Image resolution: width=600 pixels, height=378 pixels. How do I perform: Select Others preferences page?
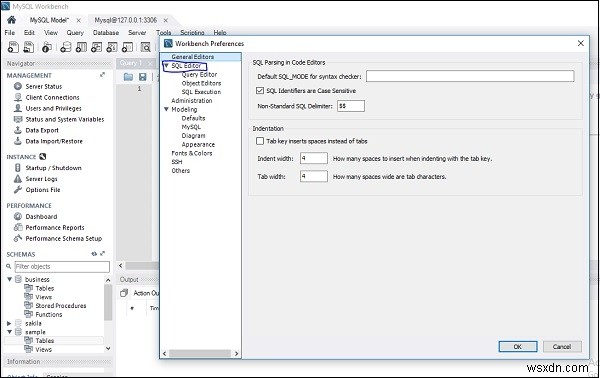pos(181,171)
